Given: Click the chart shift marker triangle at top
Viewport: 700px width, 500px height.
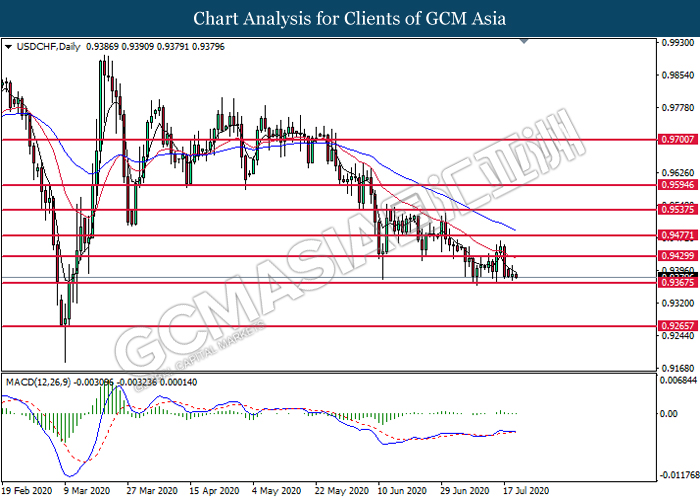Looking at the screenshot, I should tap(524, 42).
